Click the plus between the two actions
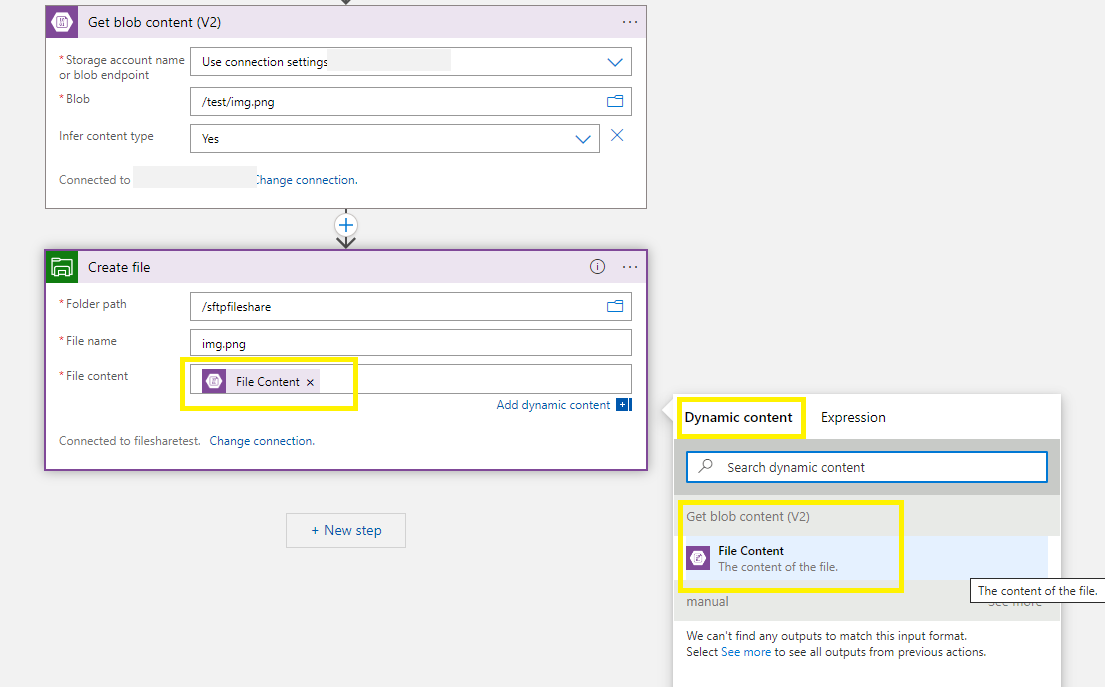Image resolution: width=1105 pixels, height=687 pixels. [345, 225]
